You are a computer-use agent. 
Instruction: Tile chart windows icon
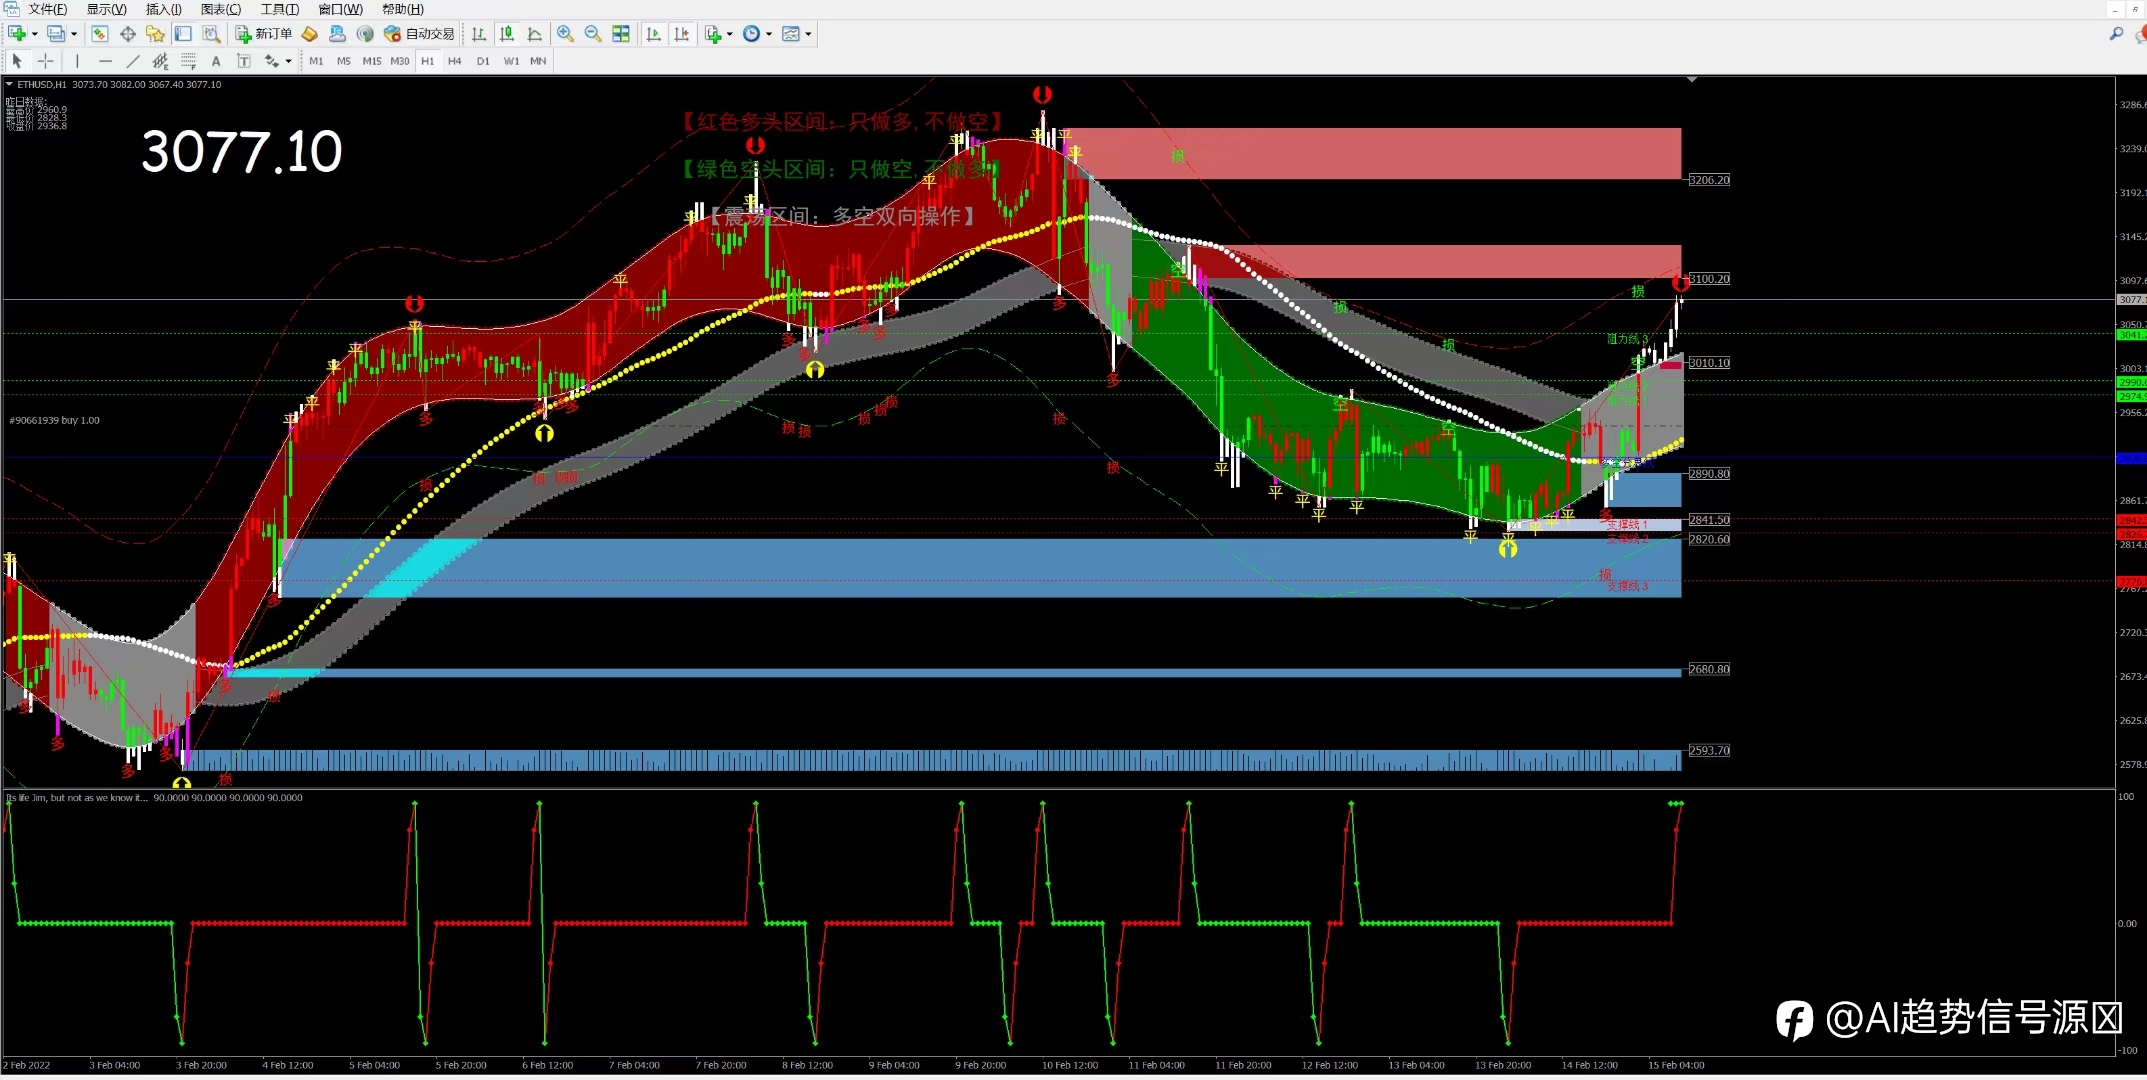coord(621,34)
